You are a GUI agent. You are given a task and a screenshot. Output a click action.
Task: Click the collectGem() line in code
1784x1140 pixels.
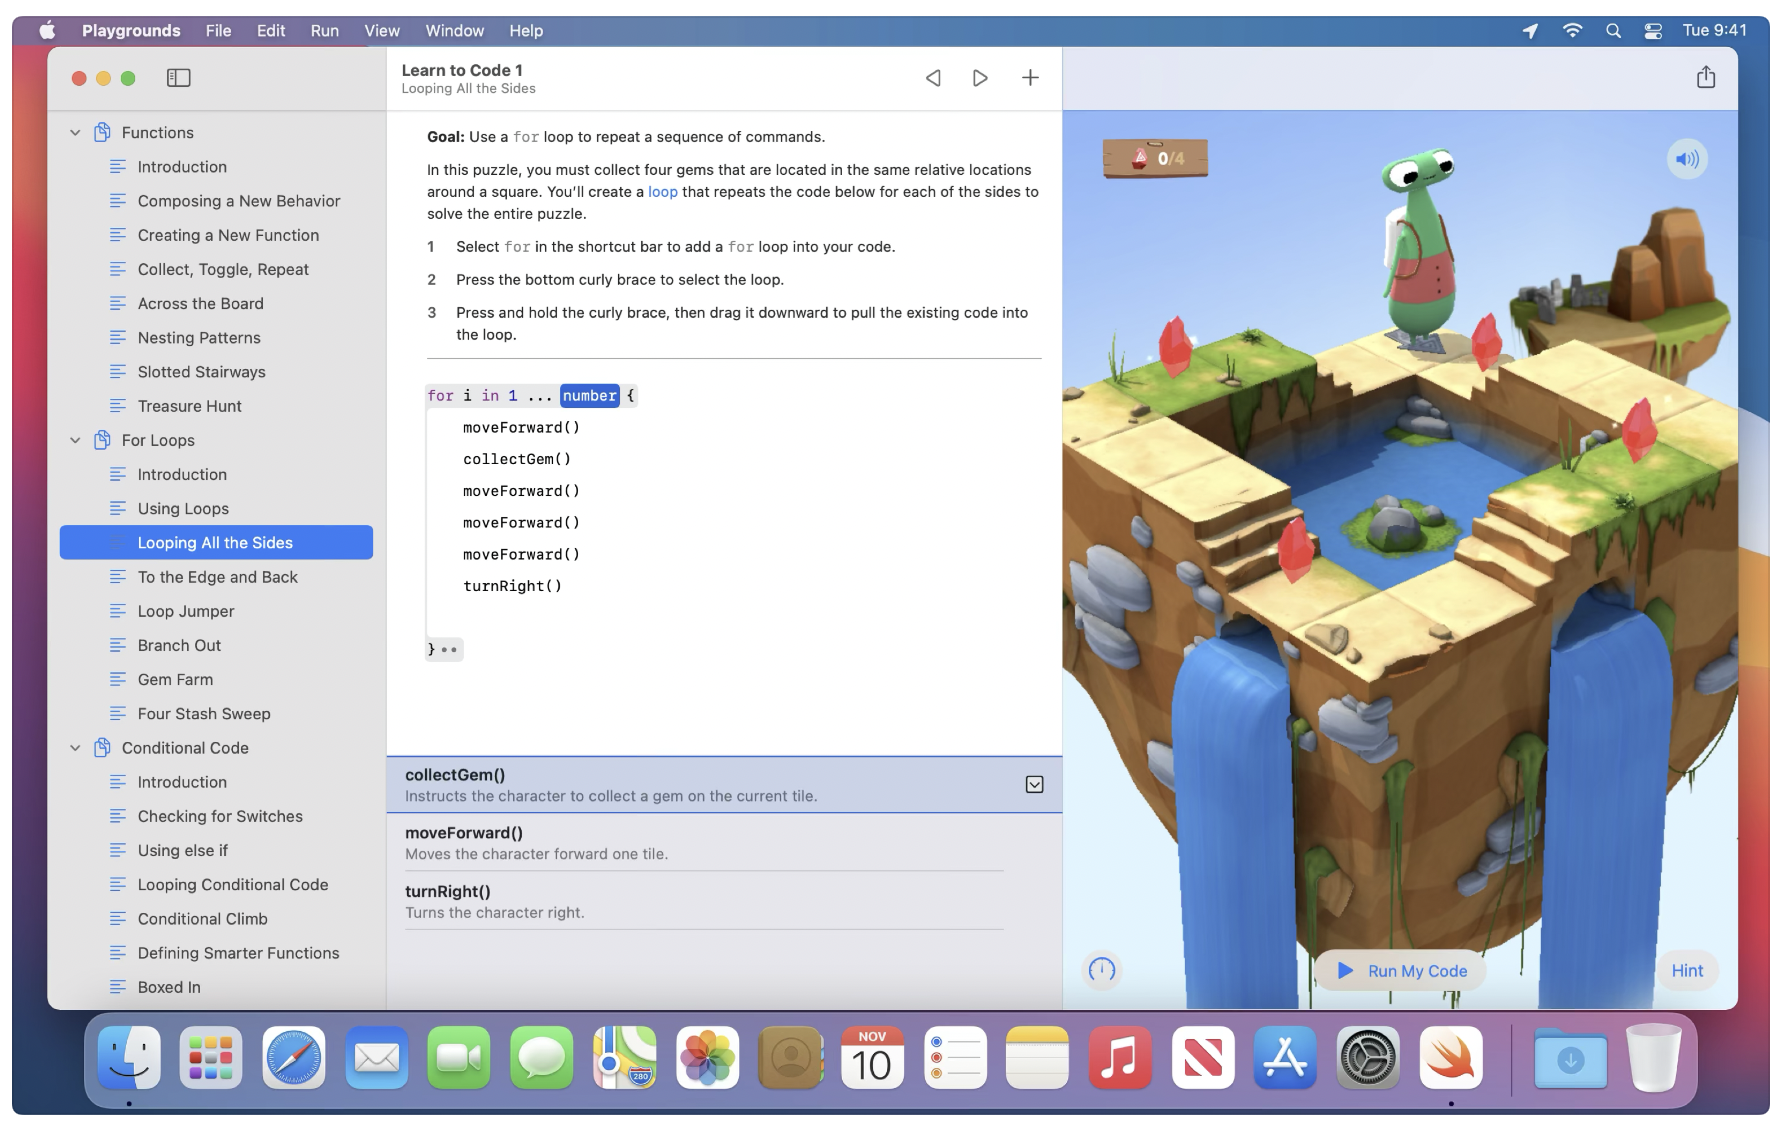(x=517, y=459)
